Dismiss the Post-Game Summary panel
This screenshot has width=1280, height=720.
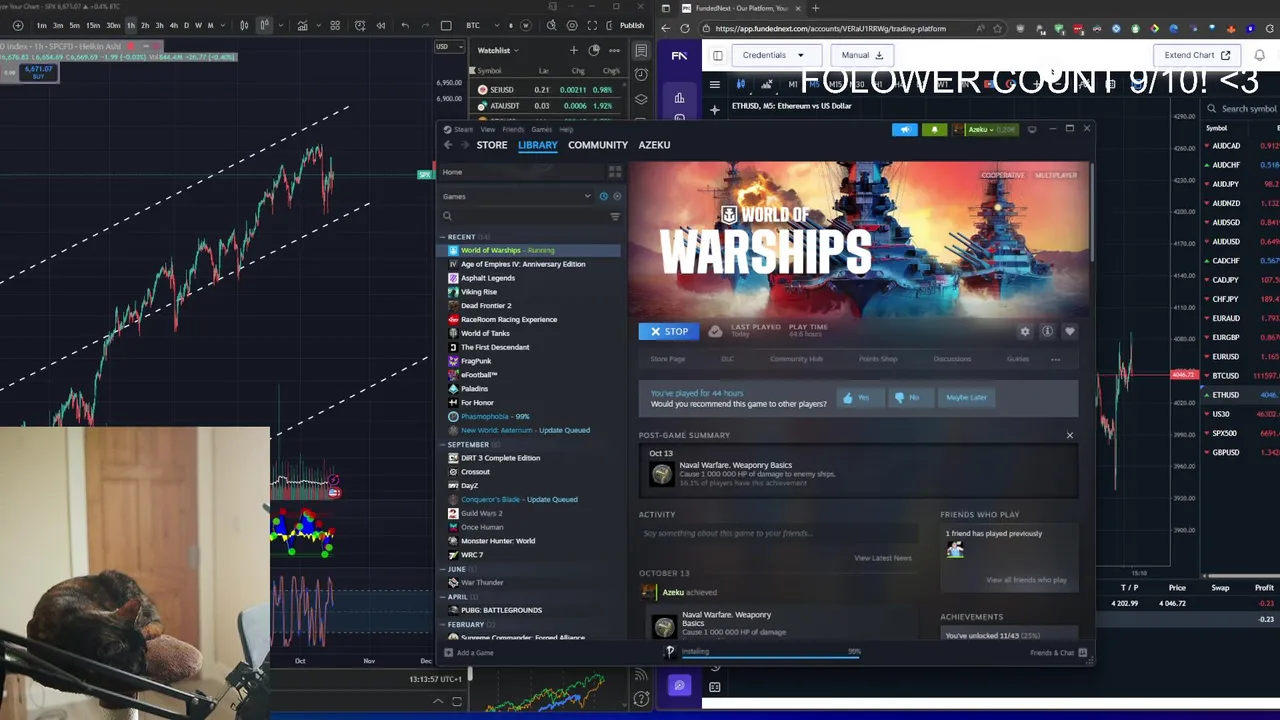click(1069, 435)
